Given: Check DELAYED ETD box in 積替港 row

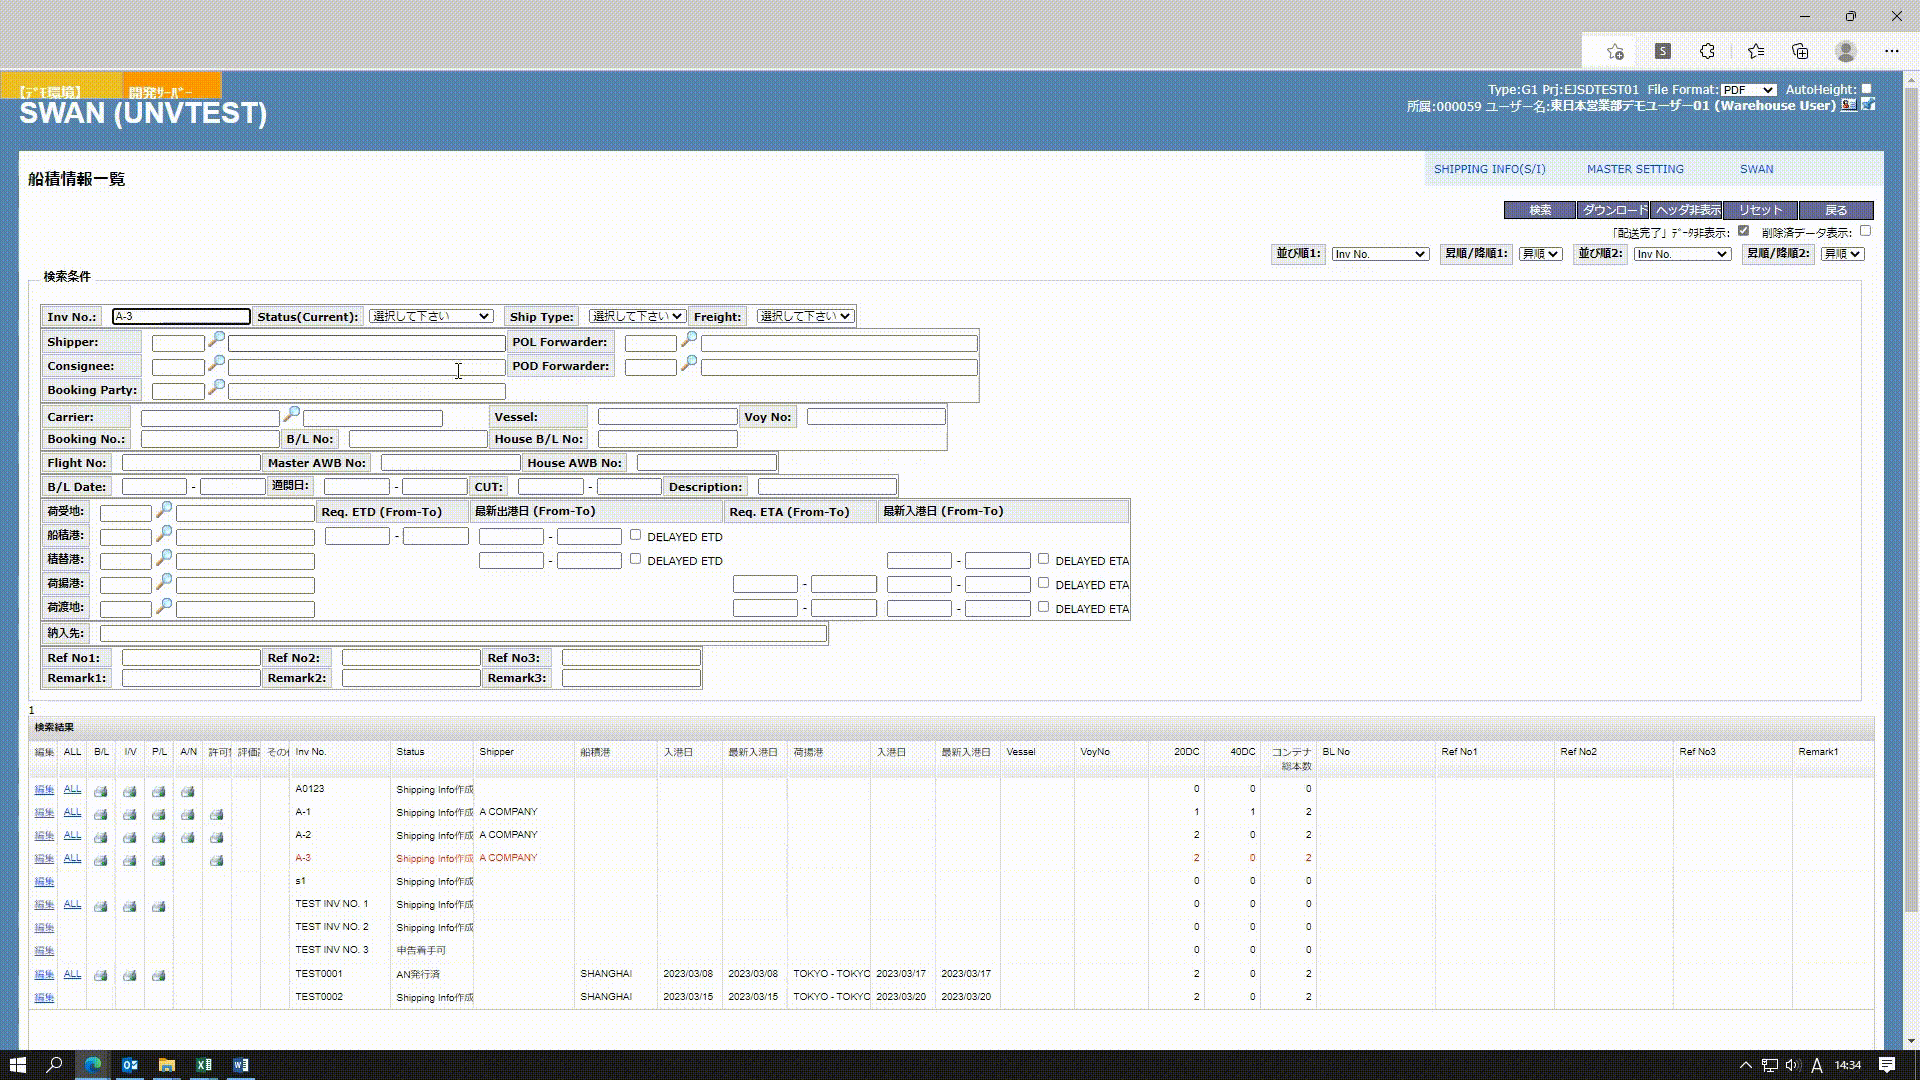Looking at the screenshot, I should point(635,559).
